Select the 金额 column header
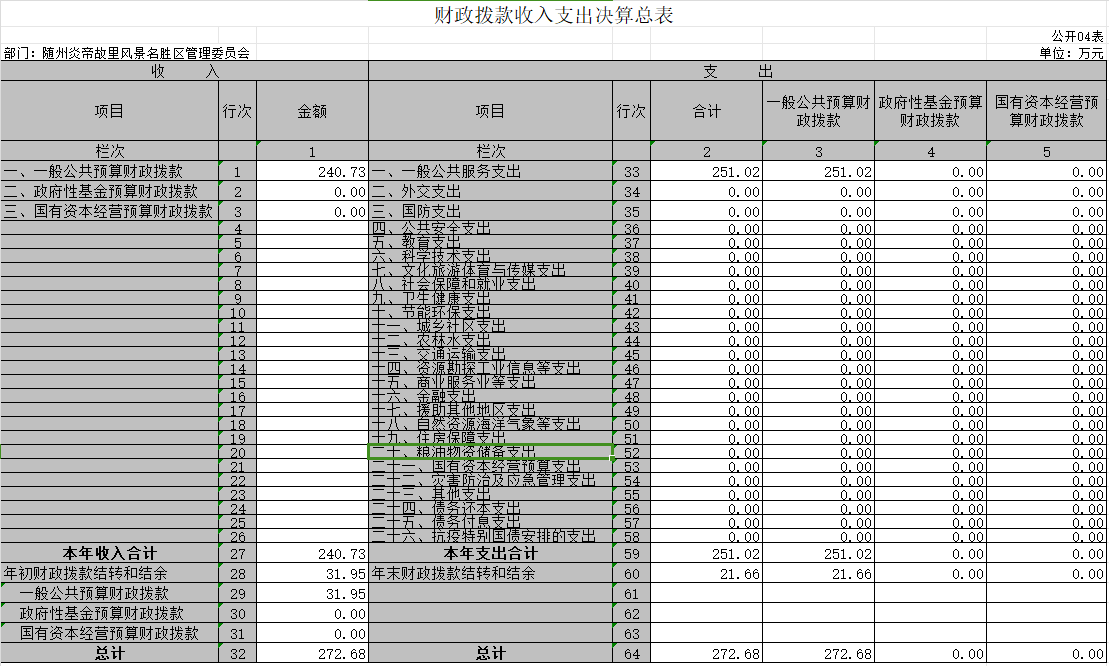 click(x=312, y=111)
